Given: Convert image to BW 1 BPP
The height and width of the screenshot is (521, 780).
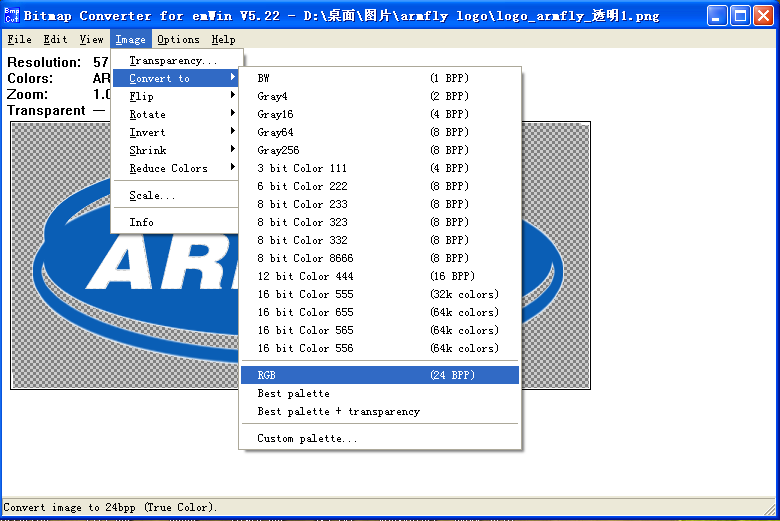Looking at the screenshot, I should click(x=380, y=78).
